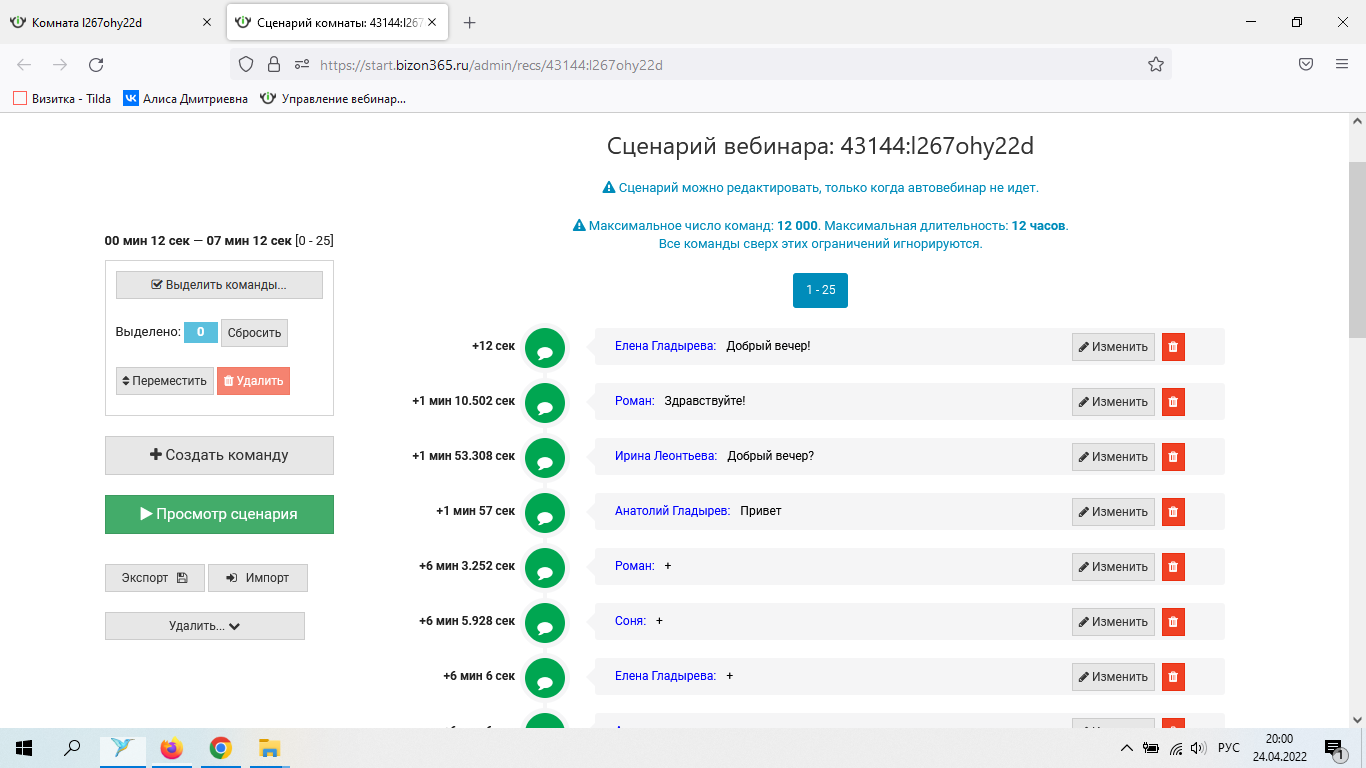Screen dimensions: 1366x768
Task: Start 'Просмотр сценария' playback
Action: coord(219,514)
